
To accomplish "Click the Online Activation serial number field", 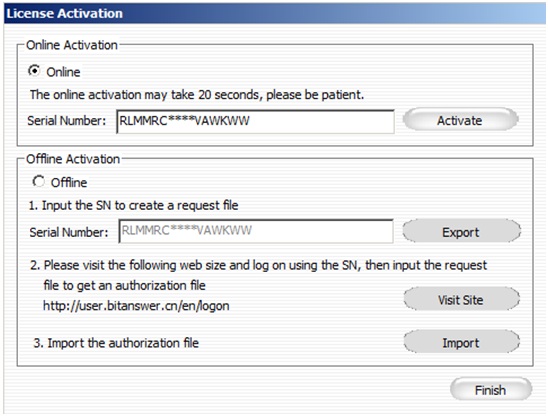I will 255,121.
